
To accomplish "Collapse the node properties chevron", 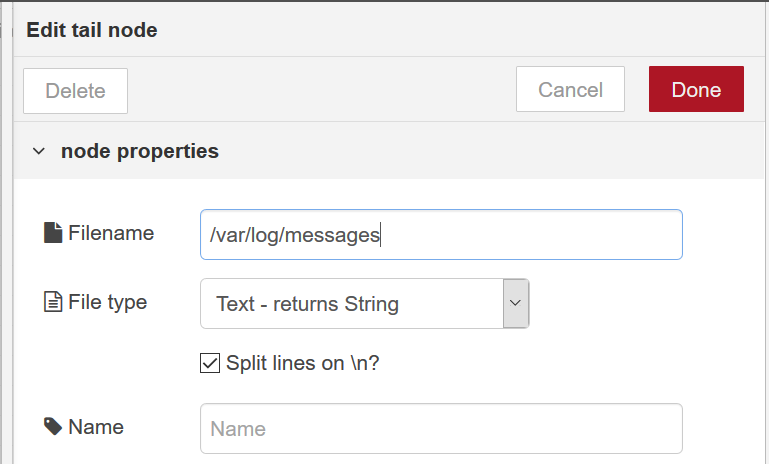I will pos(39,151).
